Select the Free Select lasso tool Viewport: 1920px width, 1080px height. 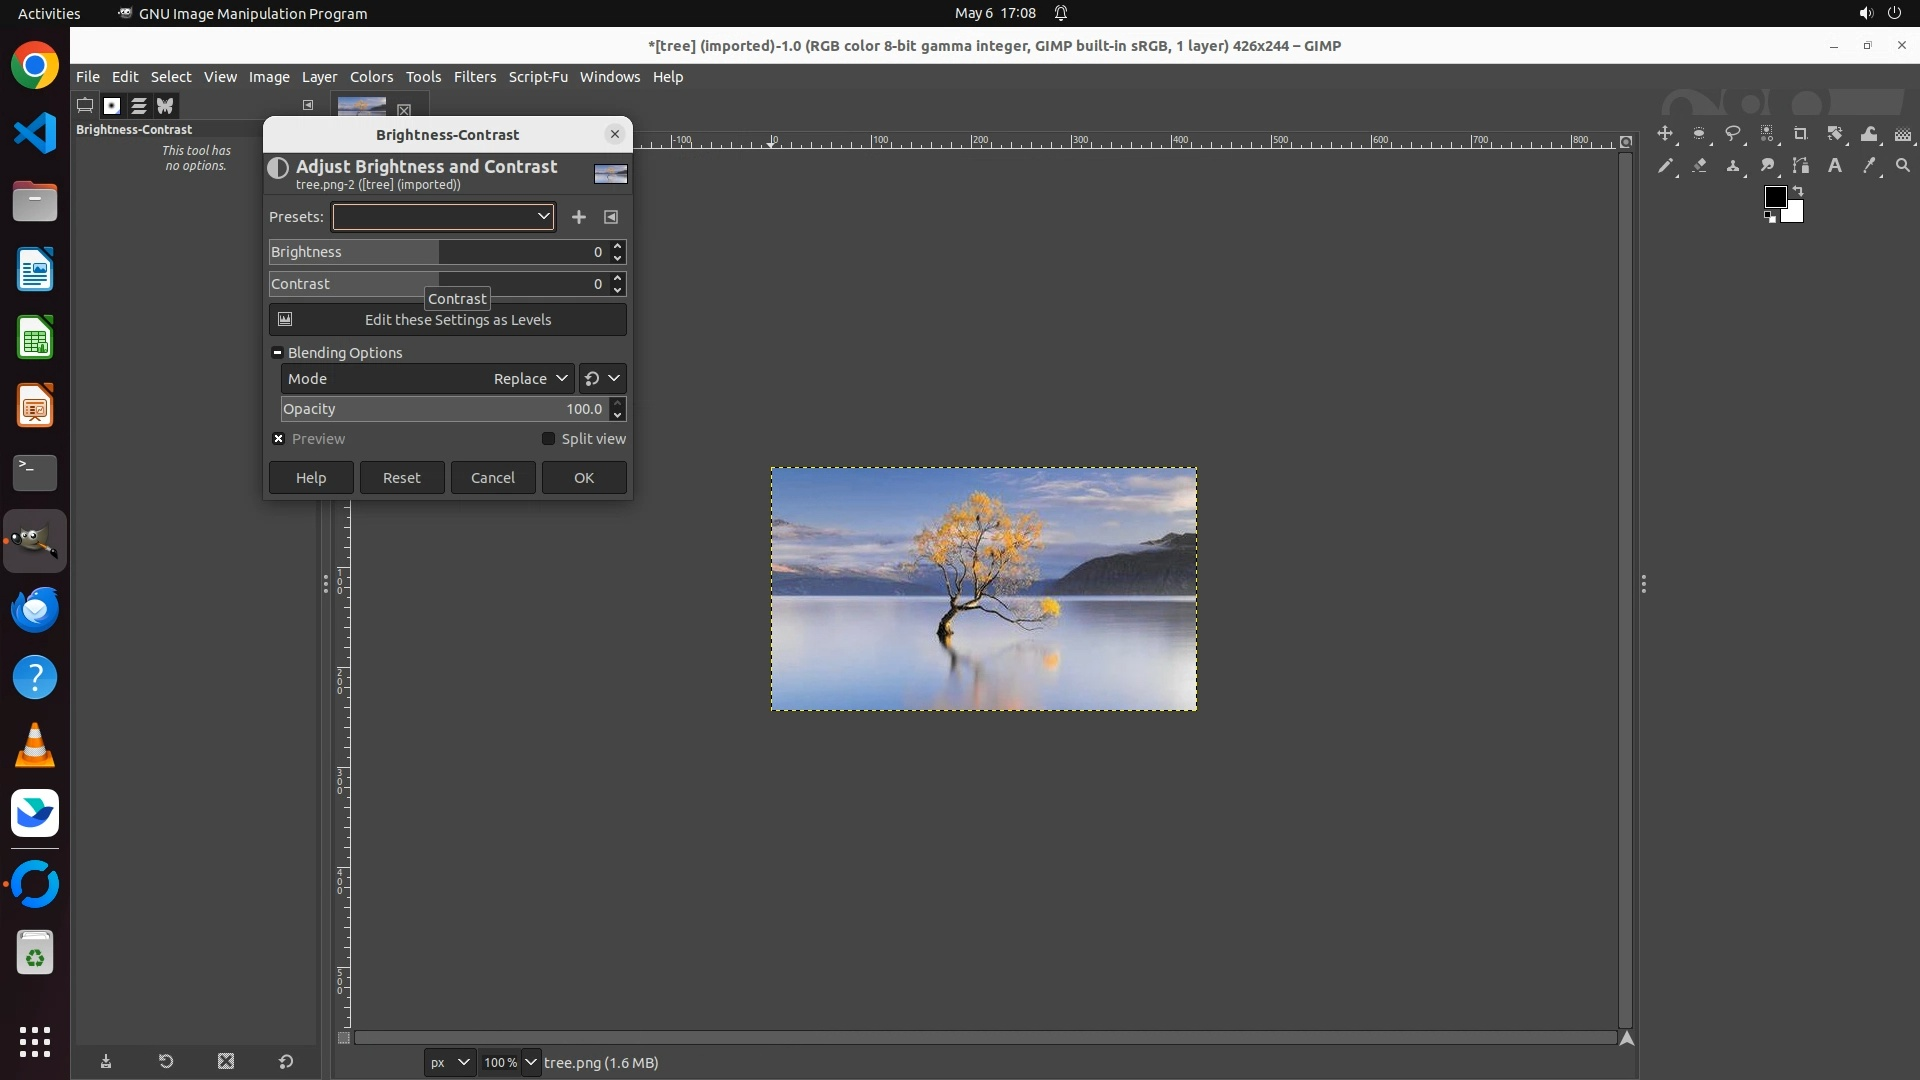point(1733,134)
